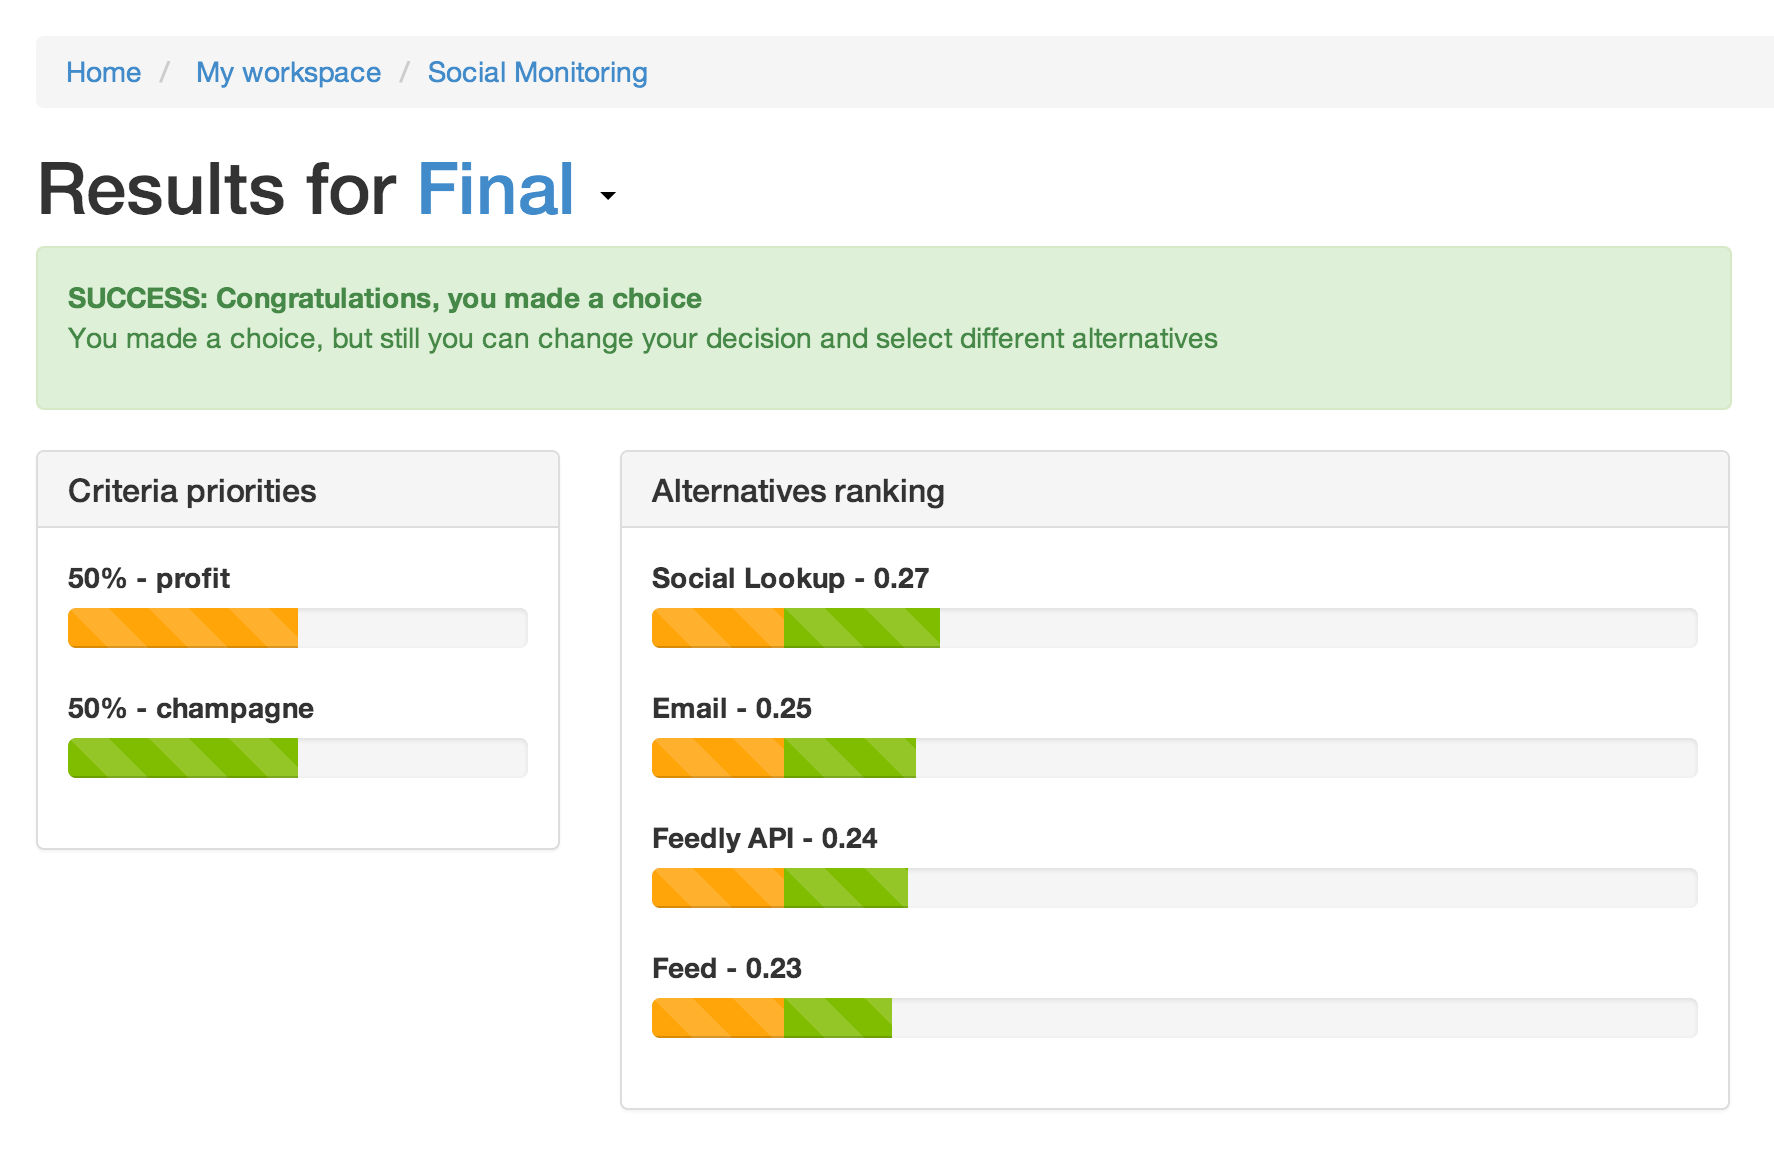Click the '50% - champagne' label

coord(190,709)
